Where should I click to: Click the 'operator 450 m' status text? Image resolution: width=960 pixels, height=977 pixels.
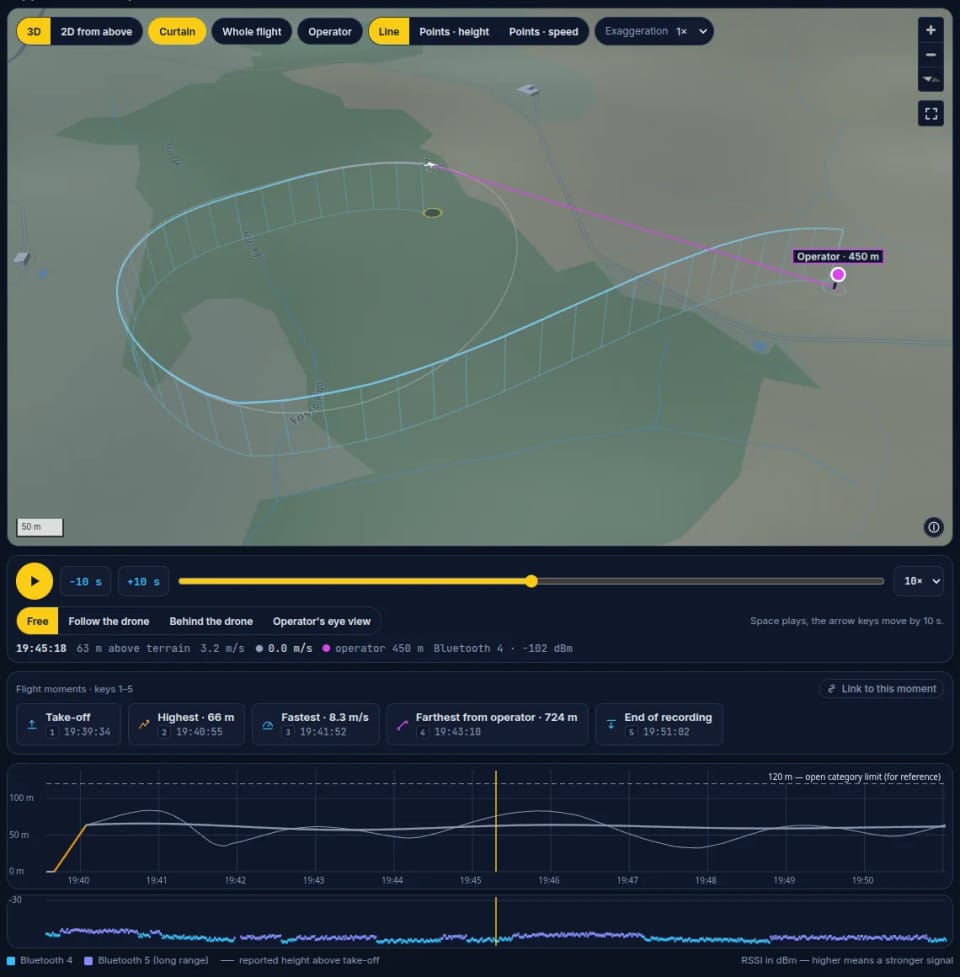[x=379, y=648]
